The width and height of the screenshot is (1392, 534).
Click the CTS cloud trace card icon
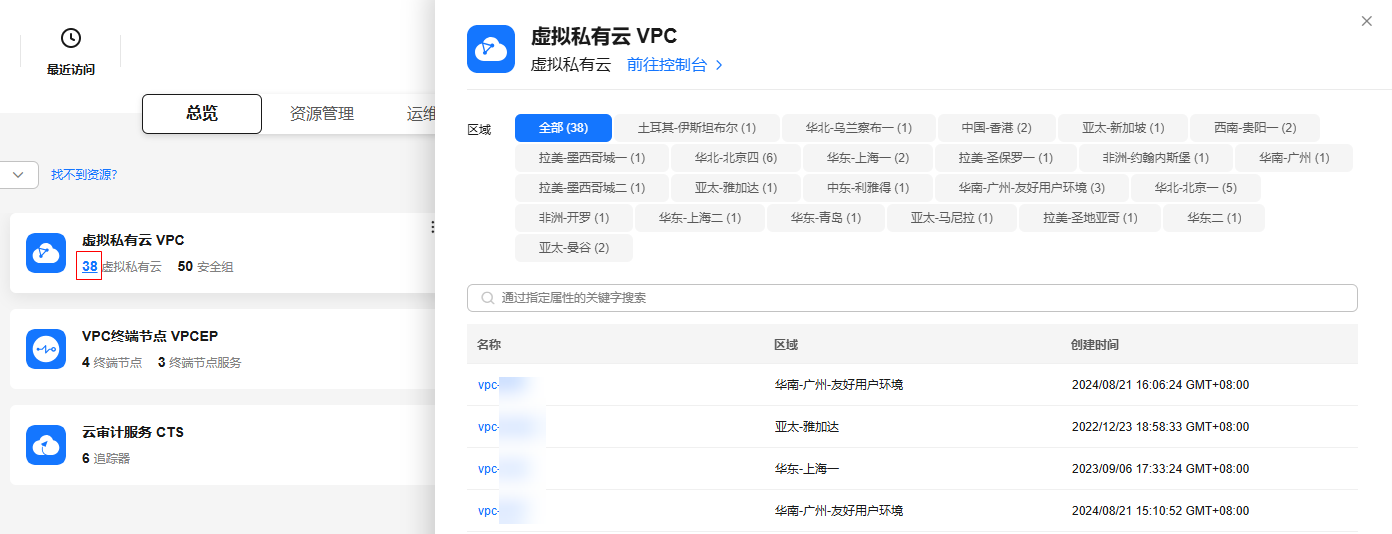pyautogui.click(x=46, y=445)
